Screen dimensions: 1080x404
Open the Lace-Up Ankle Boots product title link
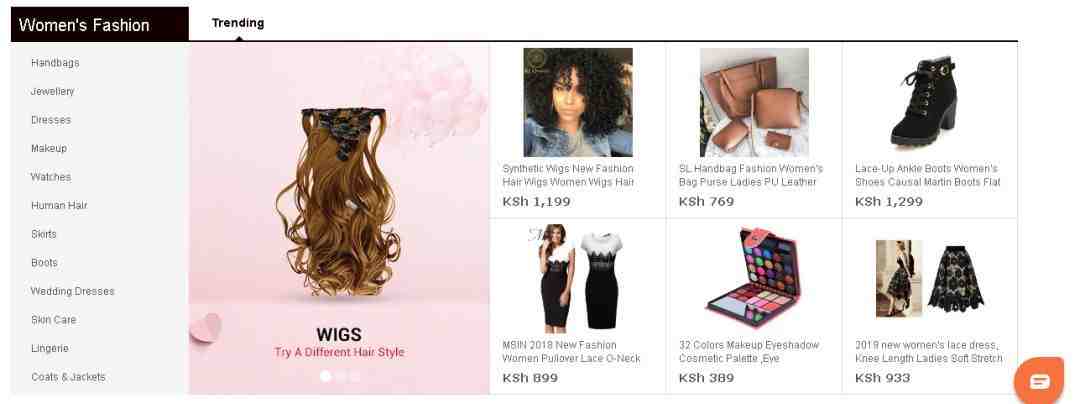(x=928, y=176)
